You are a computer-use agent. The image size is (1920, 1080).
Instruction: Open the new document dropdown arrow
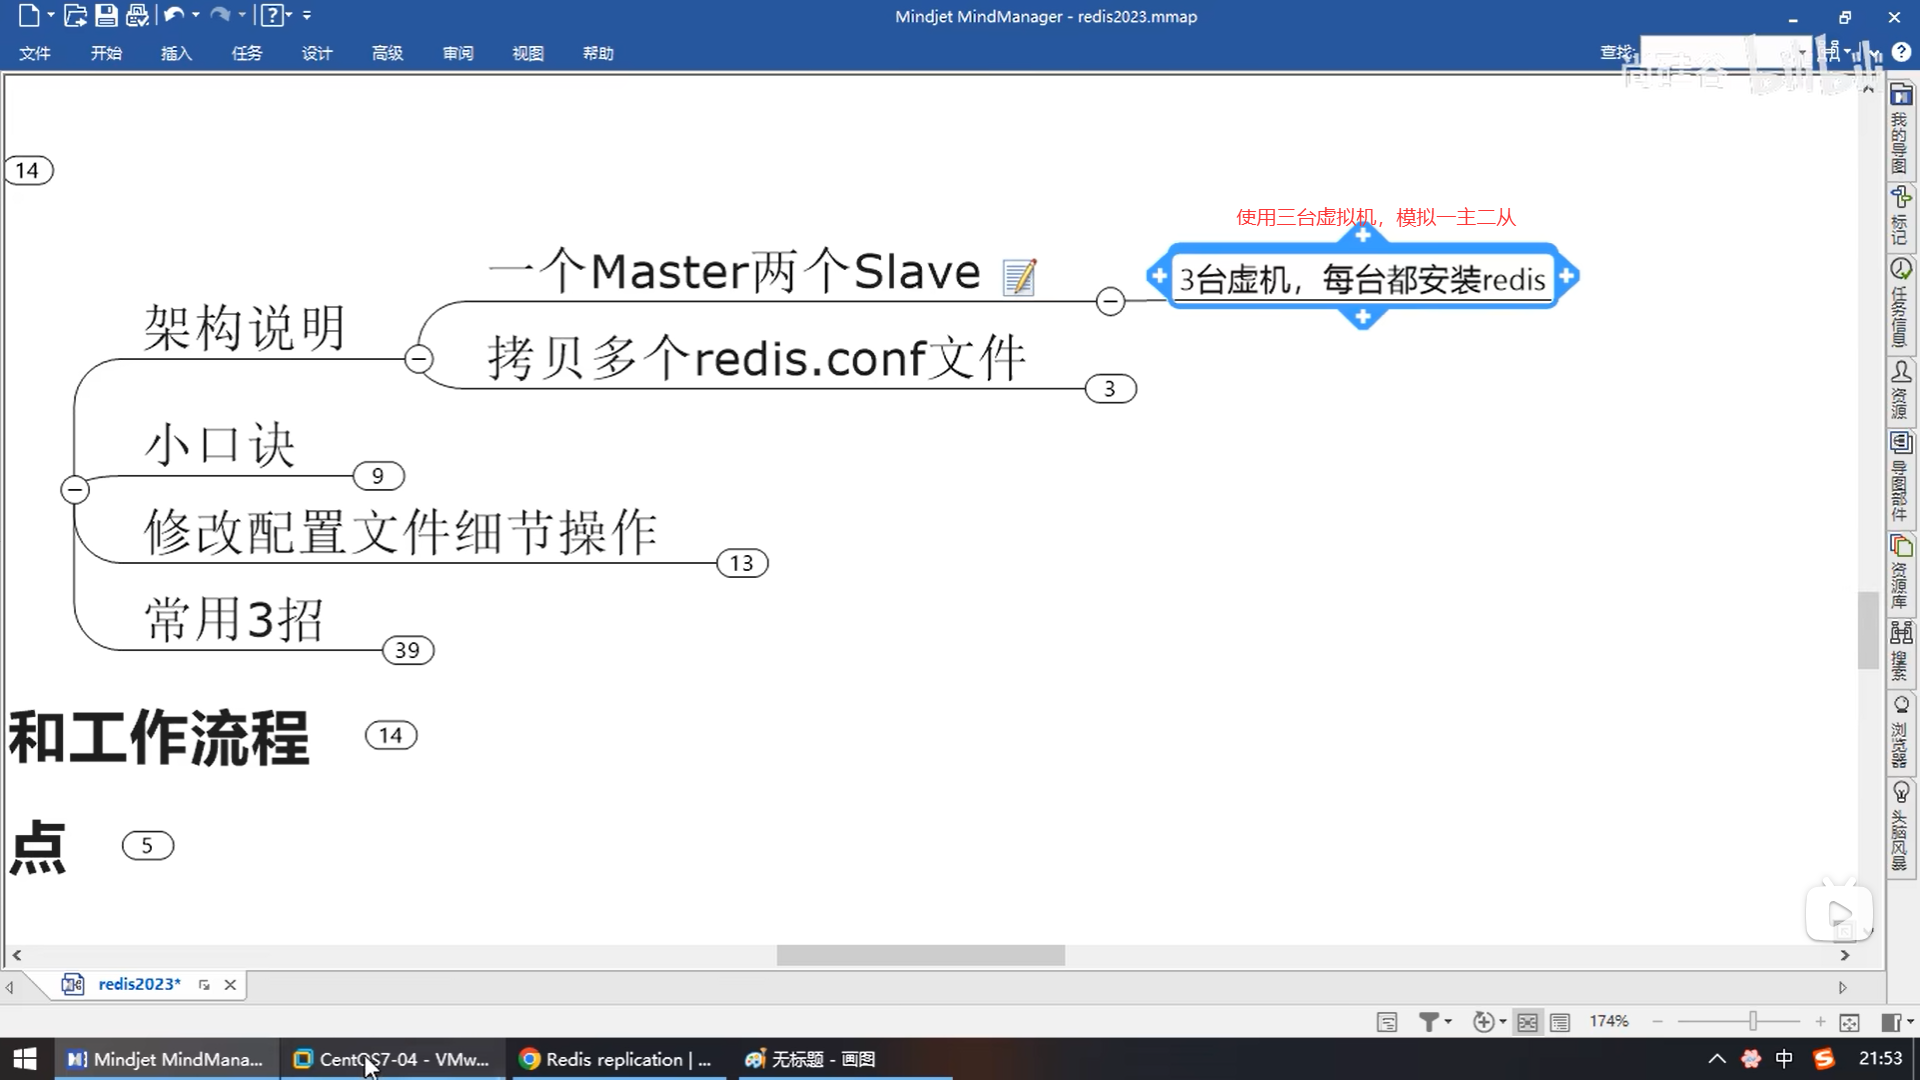pyautogui.click(x=51, y=15)
